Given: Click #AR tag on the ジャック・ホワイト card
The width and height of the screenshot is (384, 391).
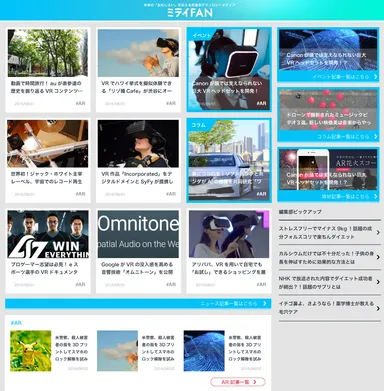Looking at the screenshot, I should (x=80, y=194).
